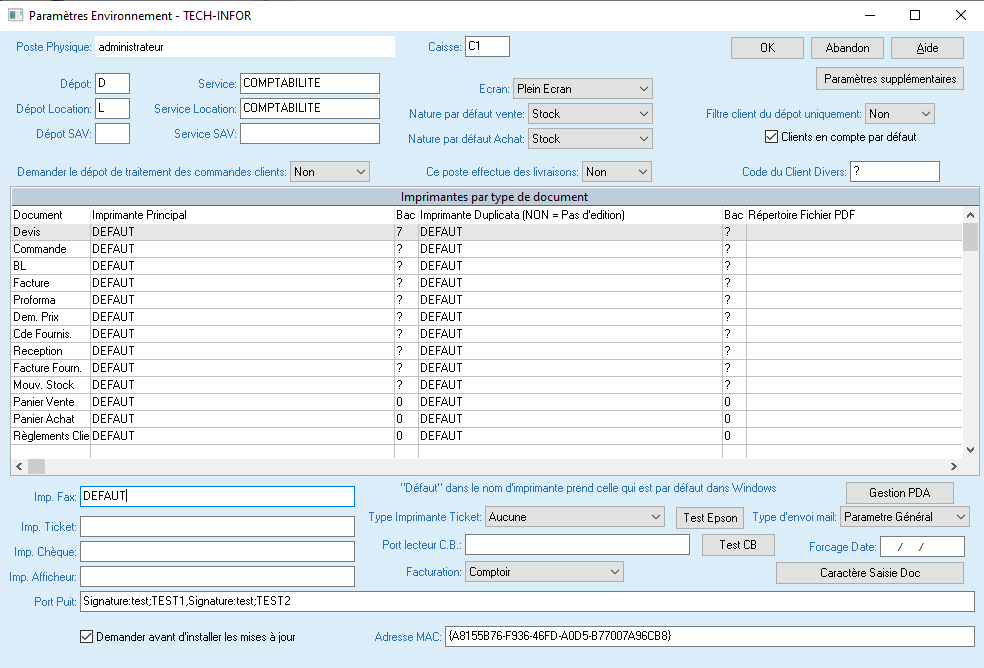Image resolution: width=984 pixels, height=668 pixels.
Task: Open 'Filtre client du dépot uniquement' dropdown
Action: (900, 114)
